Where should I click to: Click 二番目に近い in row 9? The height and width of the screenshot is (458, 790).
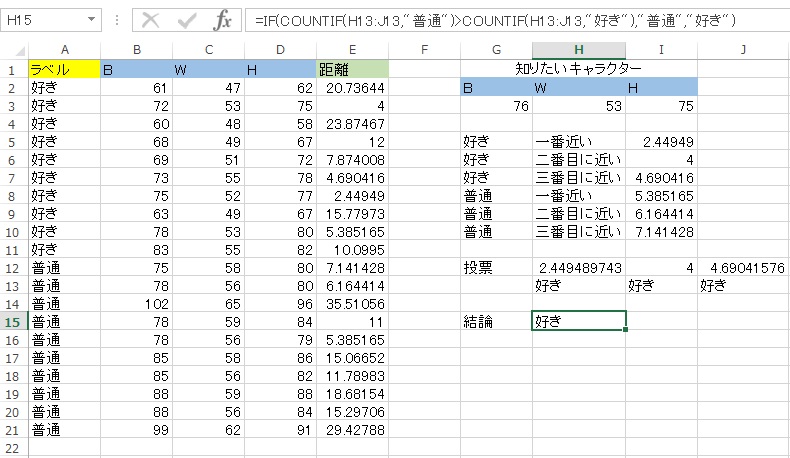(x=578, y=214)
